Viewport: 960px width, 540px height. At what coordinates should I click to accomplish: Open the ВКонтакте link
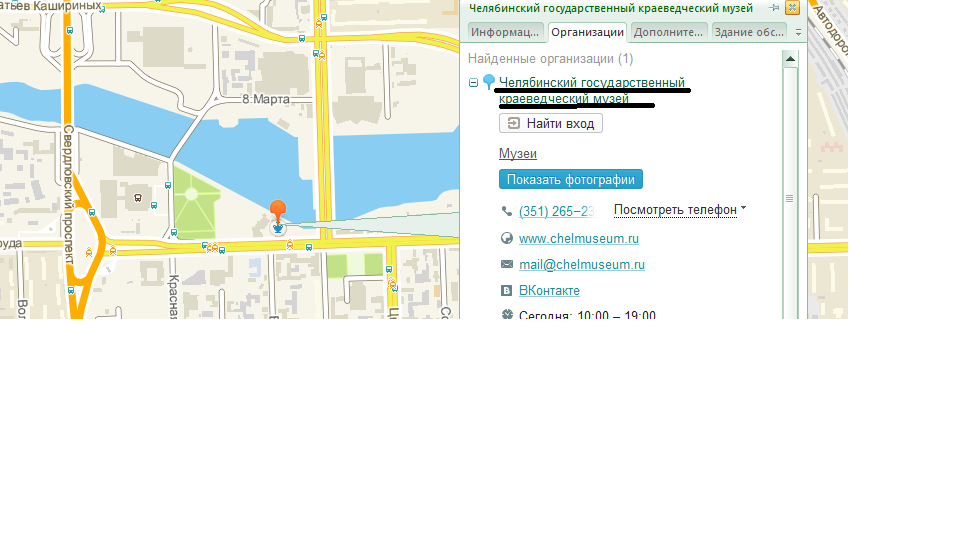(549, 290)
